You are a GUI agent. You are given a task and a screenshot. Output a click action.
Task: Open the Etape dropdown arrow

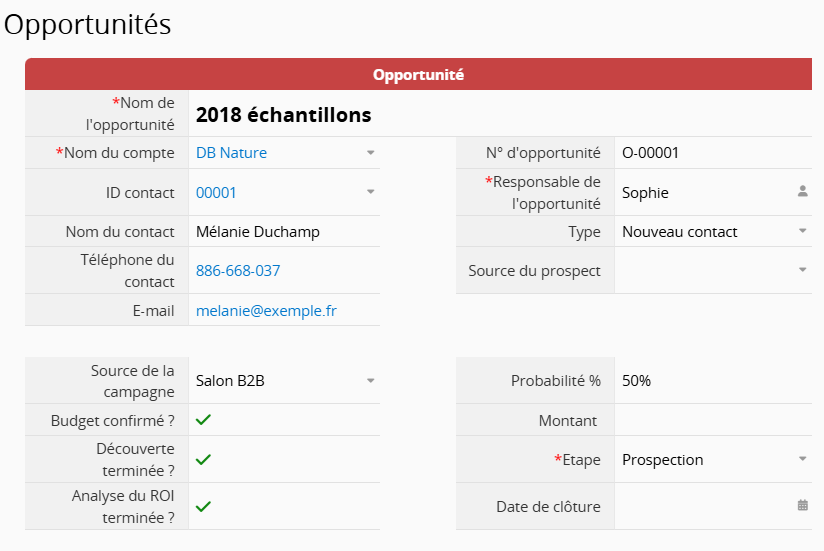click(802, 459)
